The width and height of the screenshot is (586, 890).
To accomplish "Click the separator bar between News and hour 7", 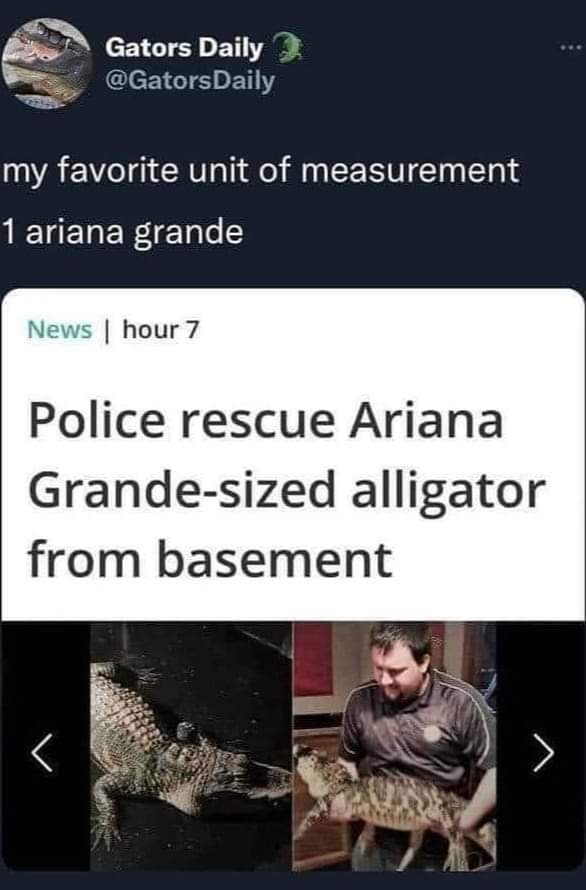I will point(107,329).
